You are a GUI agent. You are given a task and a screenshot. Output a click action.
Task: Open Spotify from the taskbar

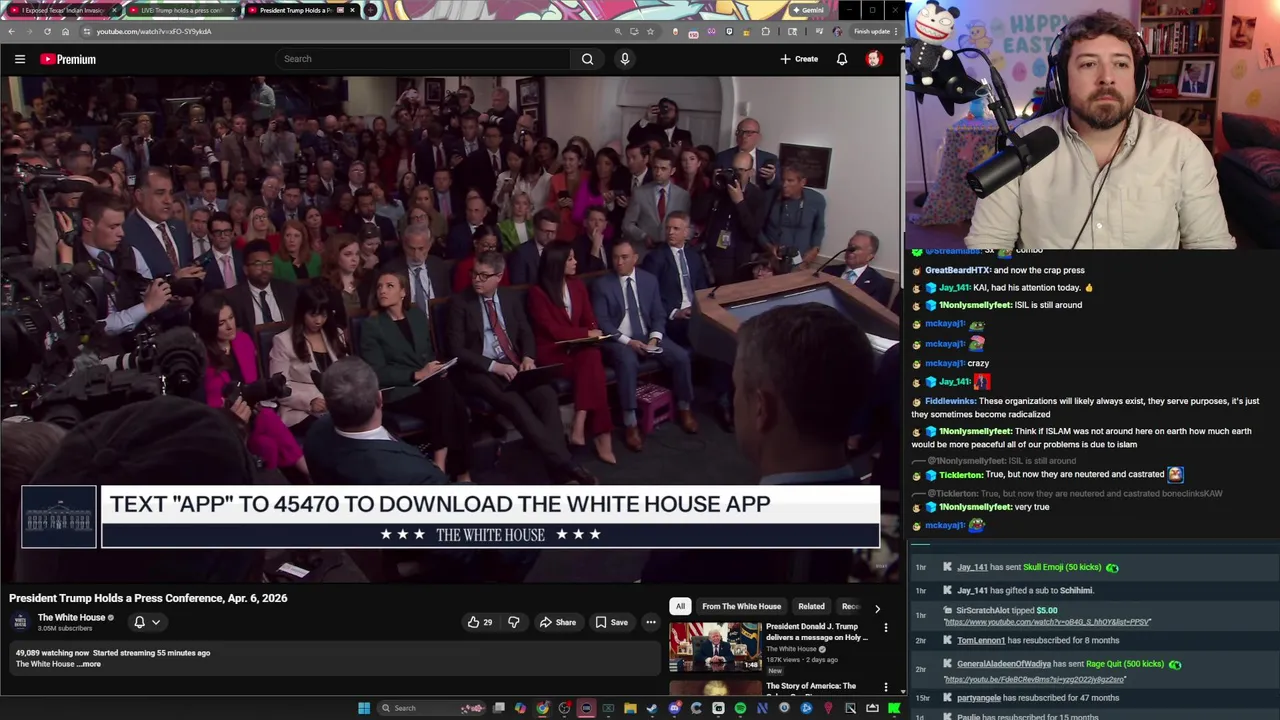point(740,708)
